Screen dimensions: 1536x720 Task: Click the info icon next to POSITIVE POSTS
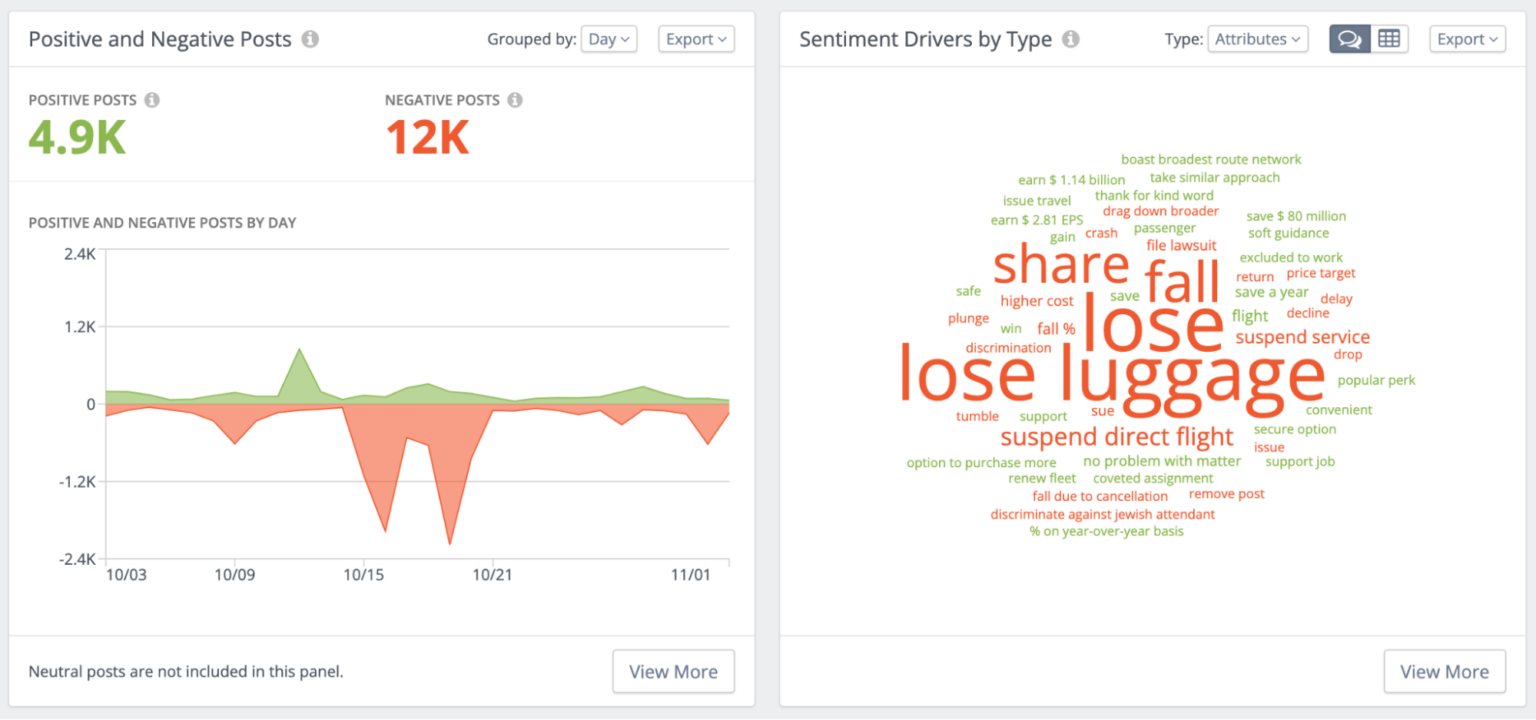[x=152, y=100]
